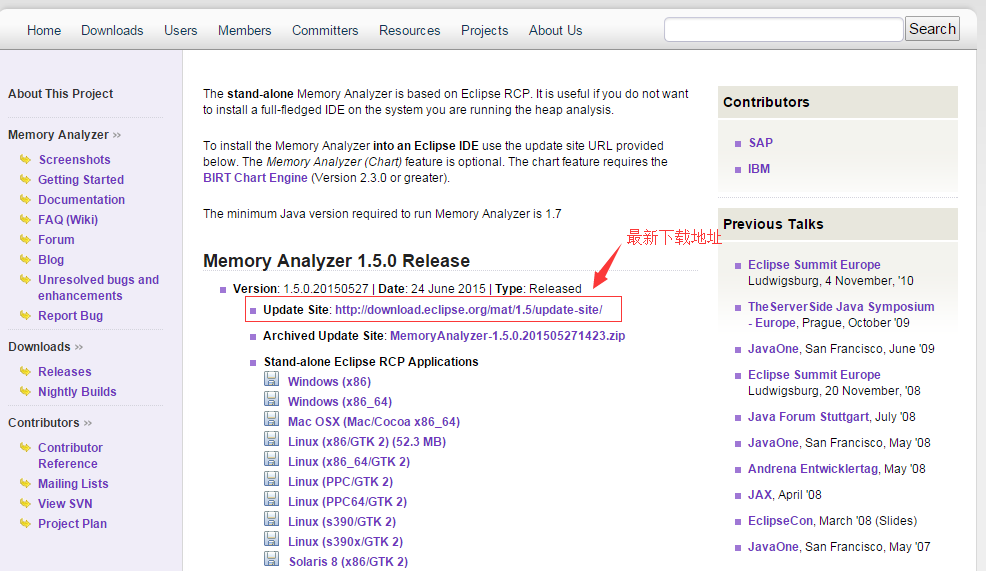
Task: Open the SAP contributor link
Action: click(x=760, y=143)
